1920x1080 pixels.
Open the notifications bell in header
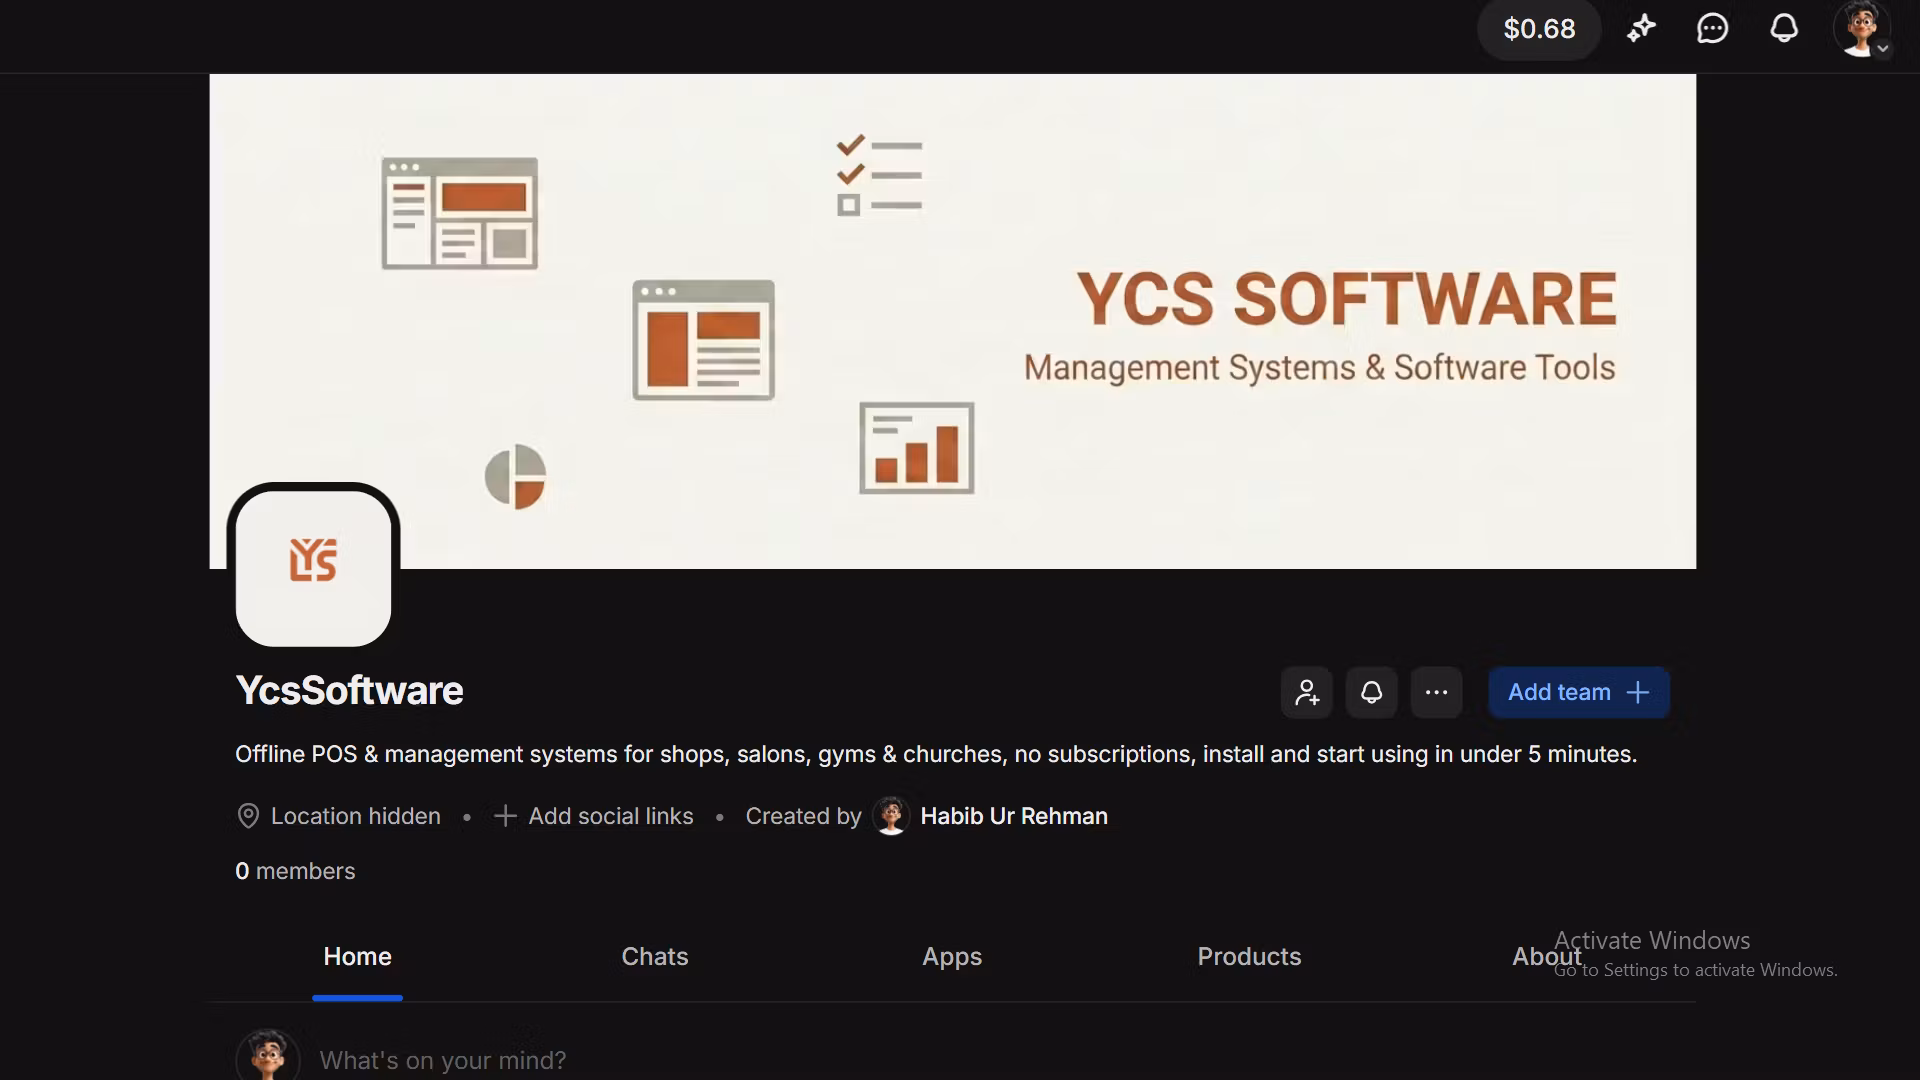pyautogui.click(x=1784, y=29)
